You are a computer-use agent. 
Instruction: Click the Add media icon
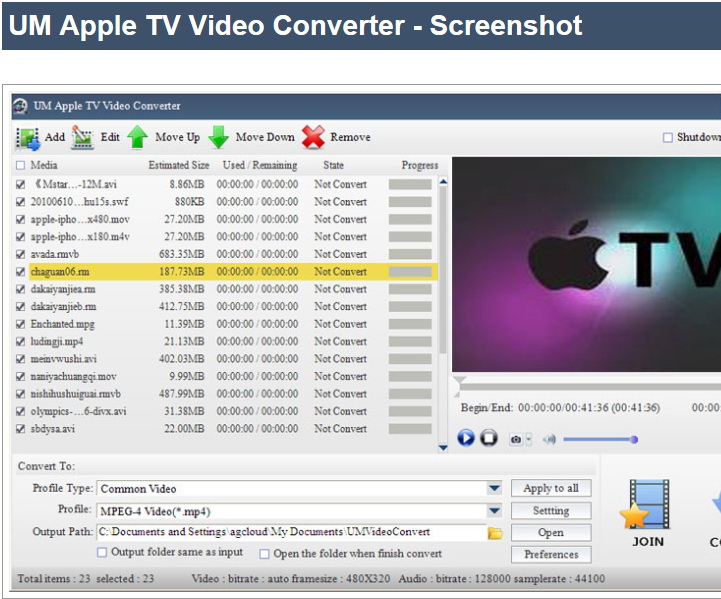(x=28, y=138)
